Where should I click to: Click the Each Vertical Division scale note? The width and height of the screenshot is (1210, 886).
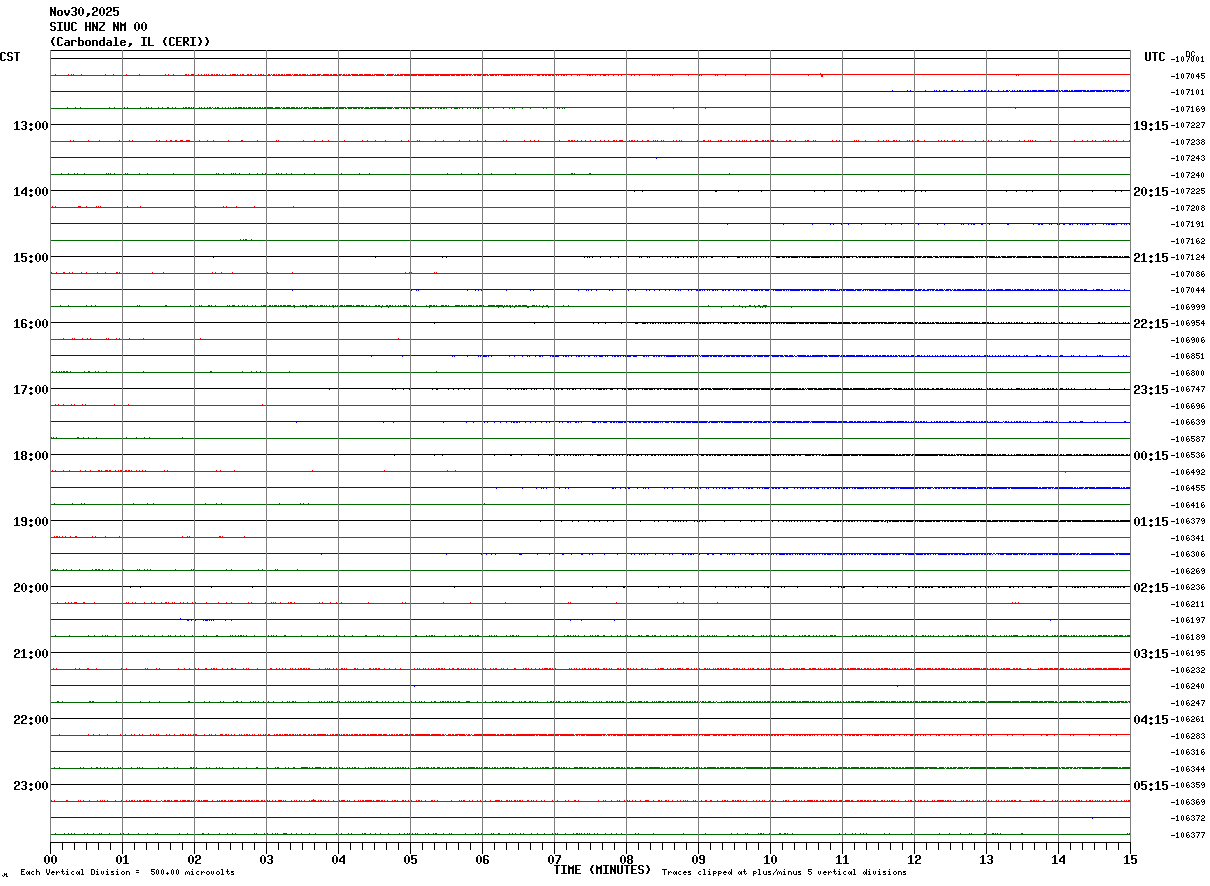click(x=127, y=873)
